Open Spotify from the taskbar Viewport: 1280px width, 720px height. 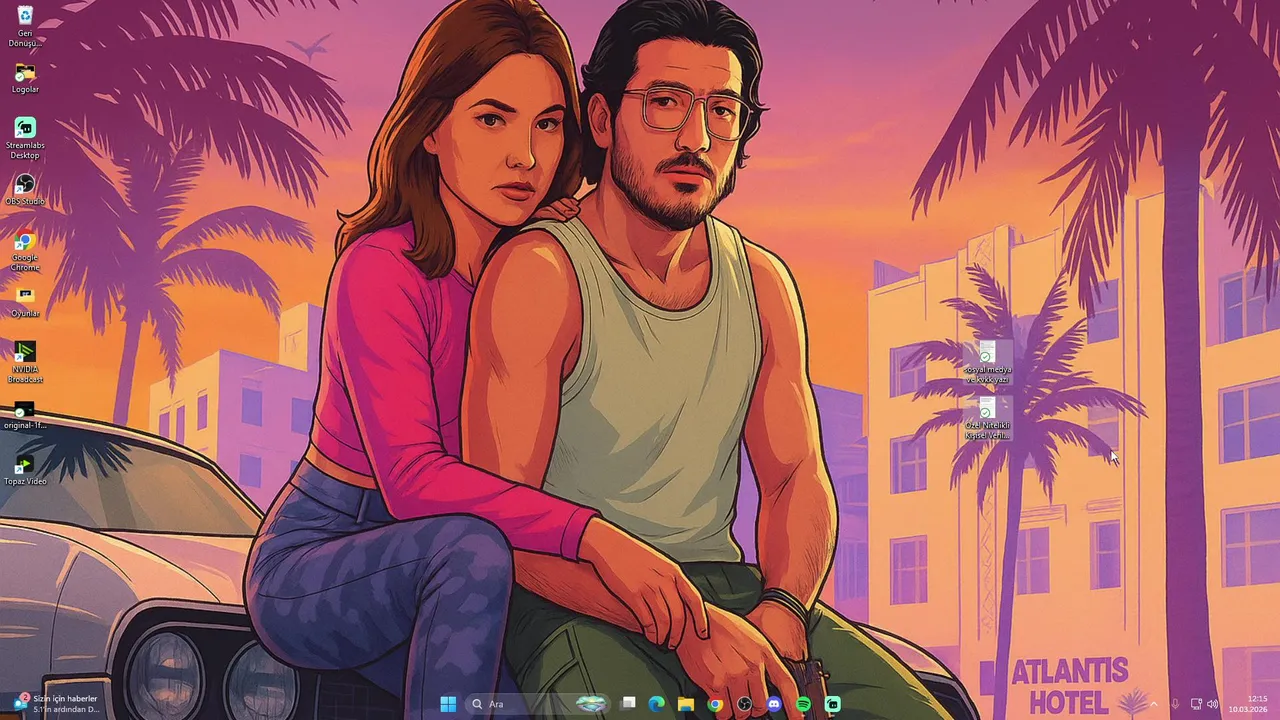point(803,704)
